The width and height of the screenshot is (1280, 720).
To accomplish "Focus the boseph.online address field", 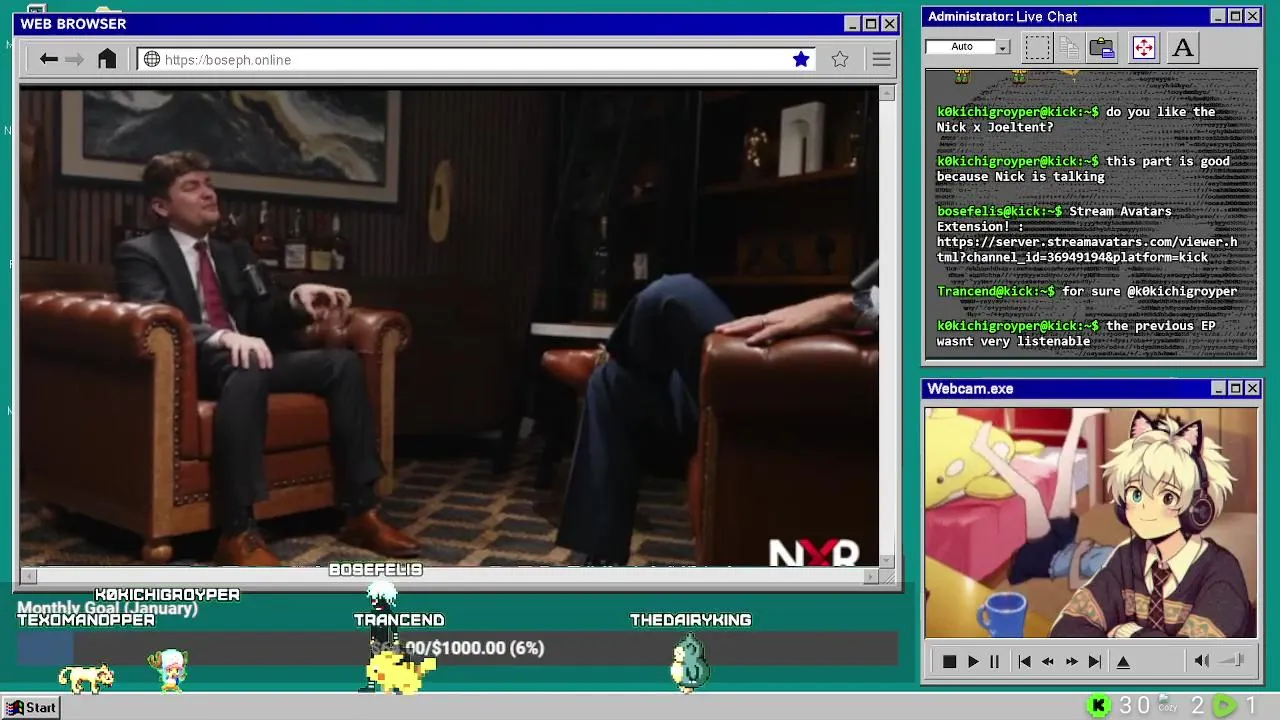I will (x=476, y=59).
